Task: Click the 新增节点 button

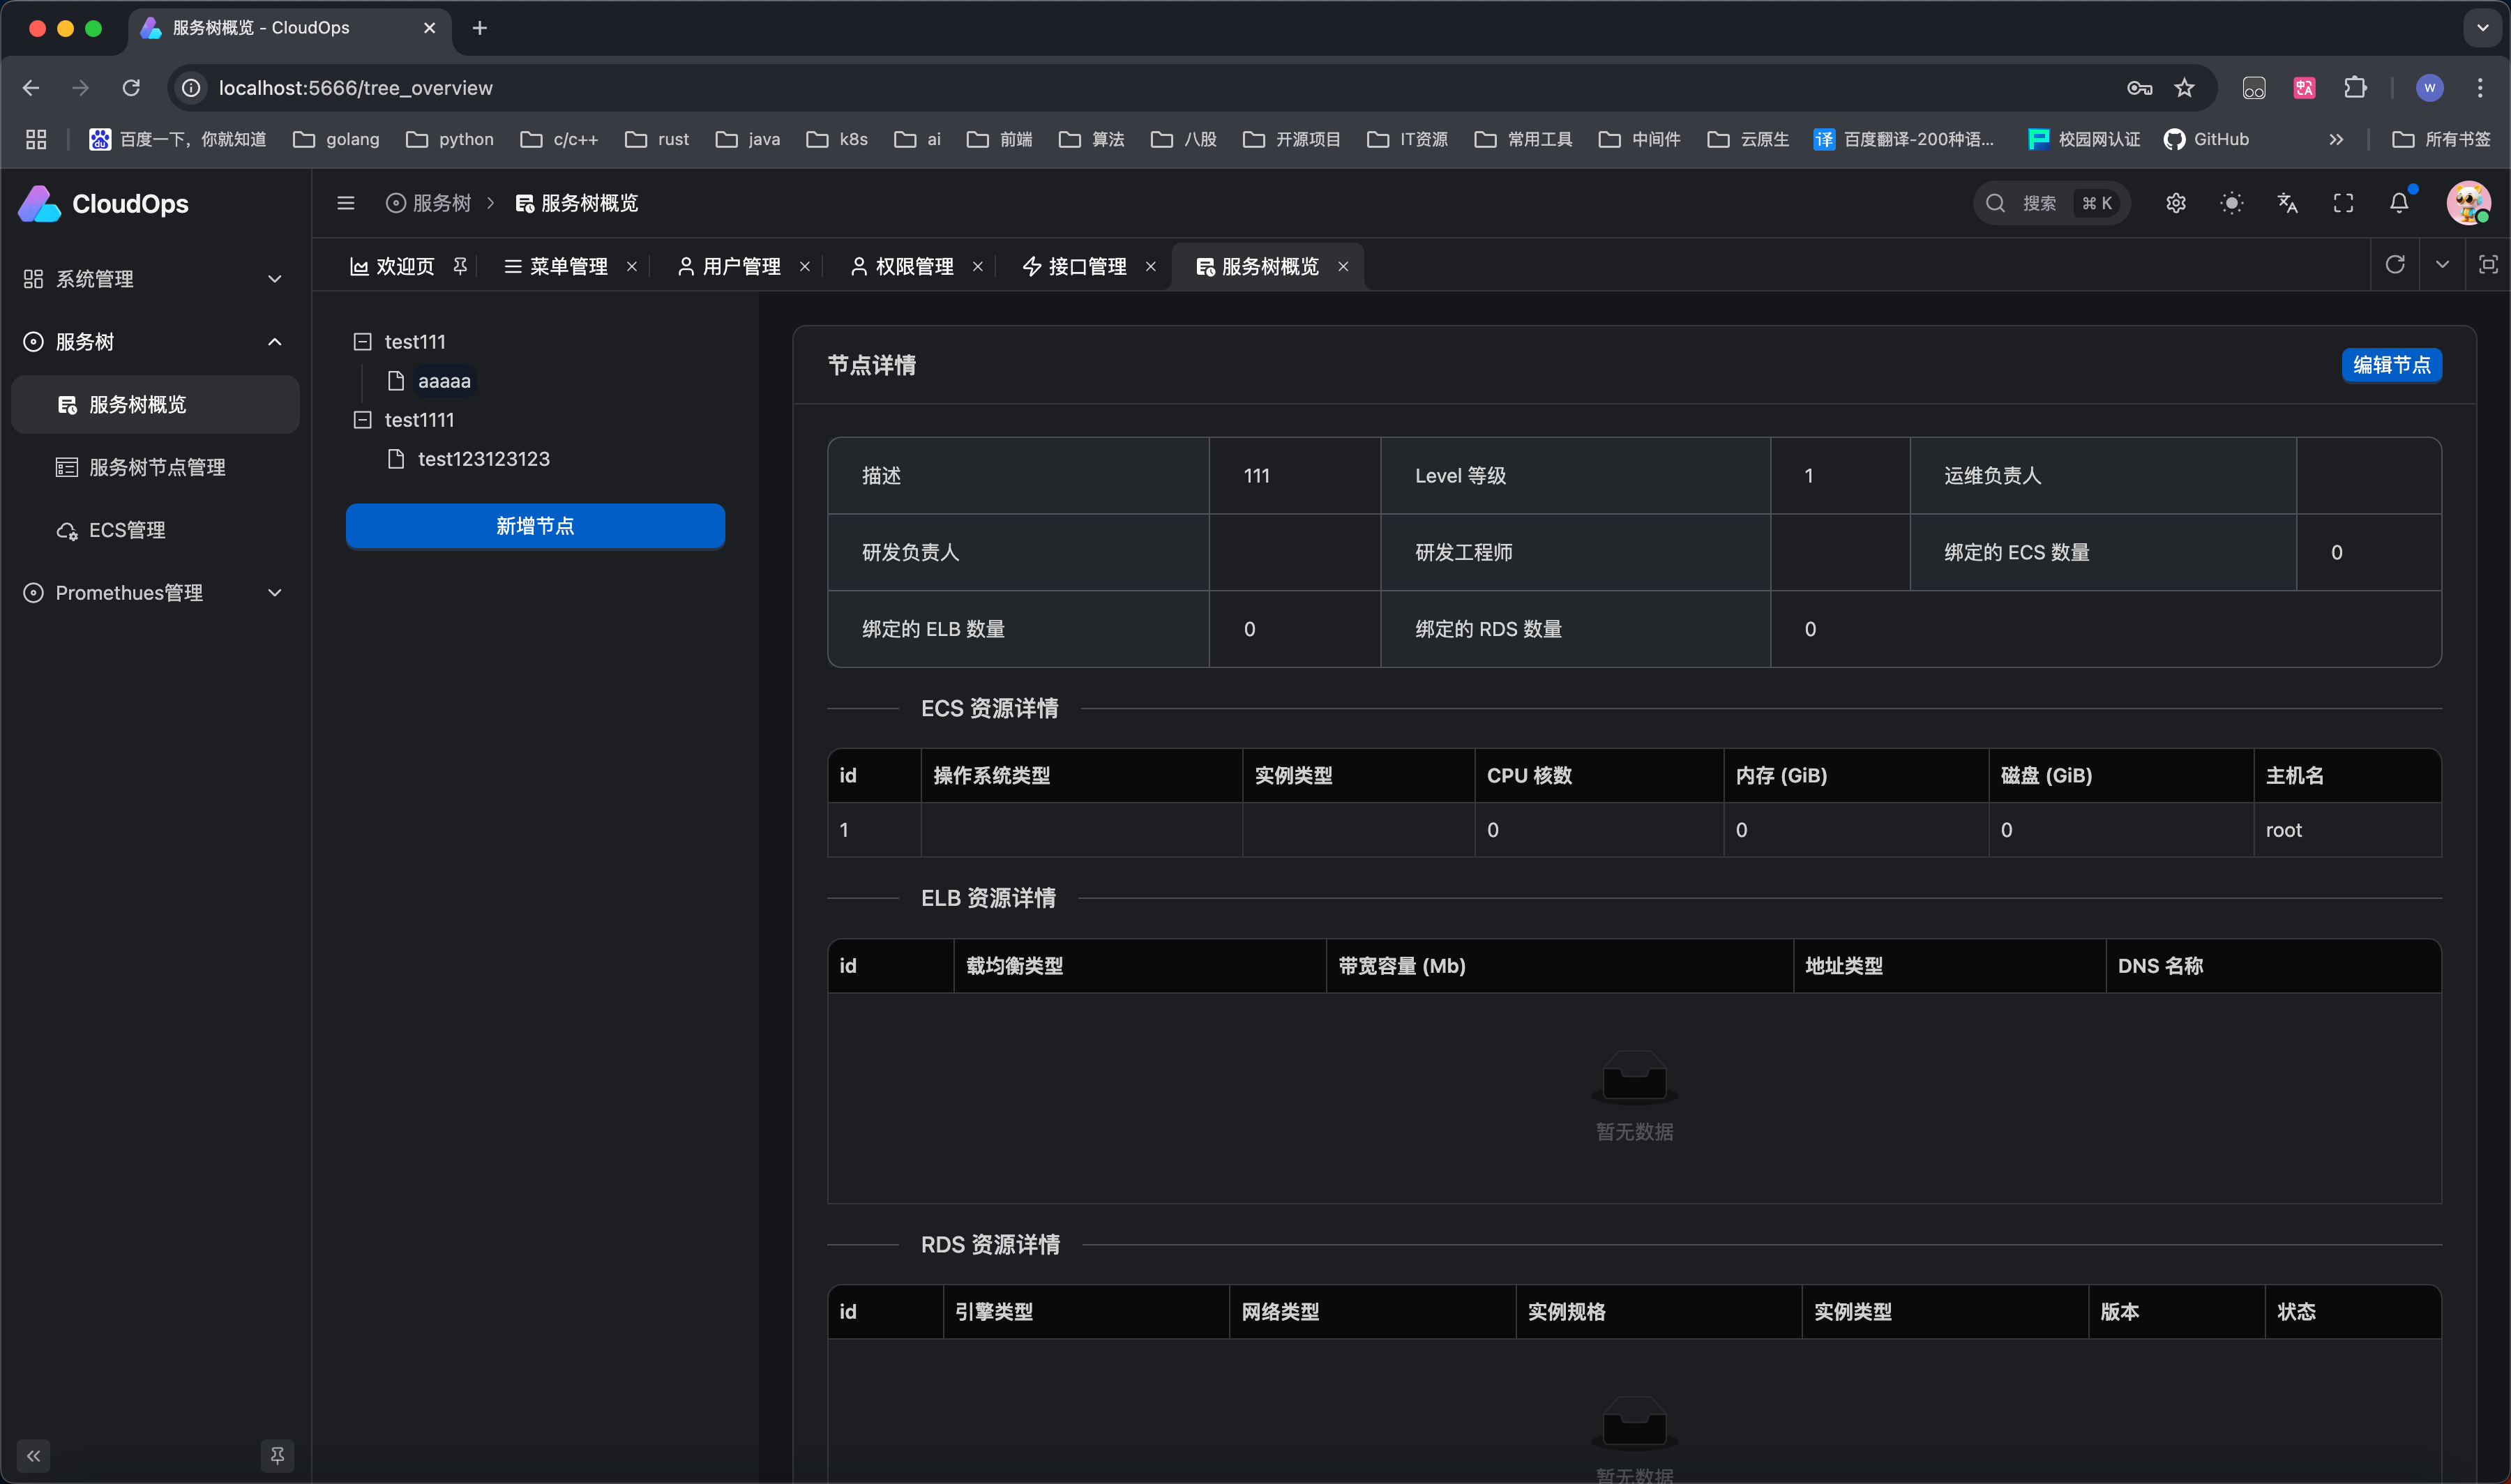Action: point(535,526)
